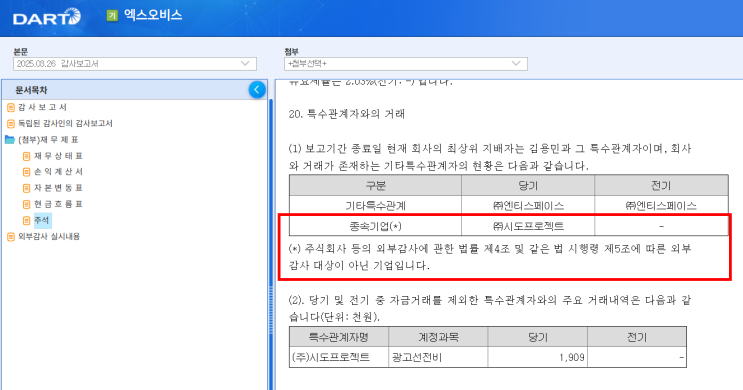Click the (주)시도프로젝트 cell in second table
743x390 pixels.
pyautogui.click(x=339, y=357)
